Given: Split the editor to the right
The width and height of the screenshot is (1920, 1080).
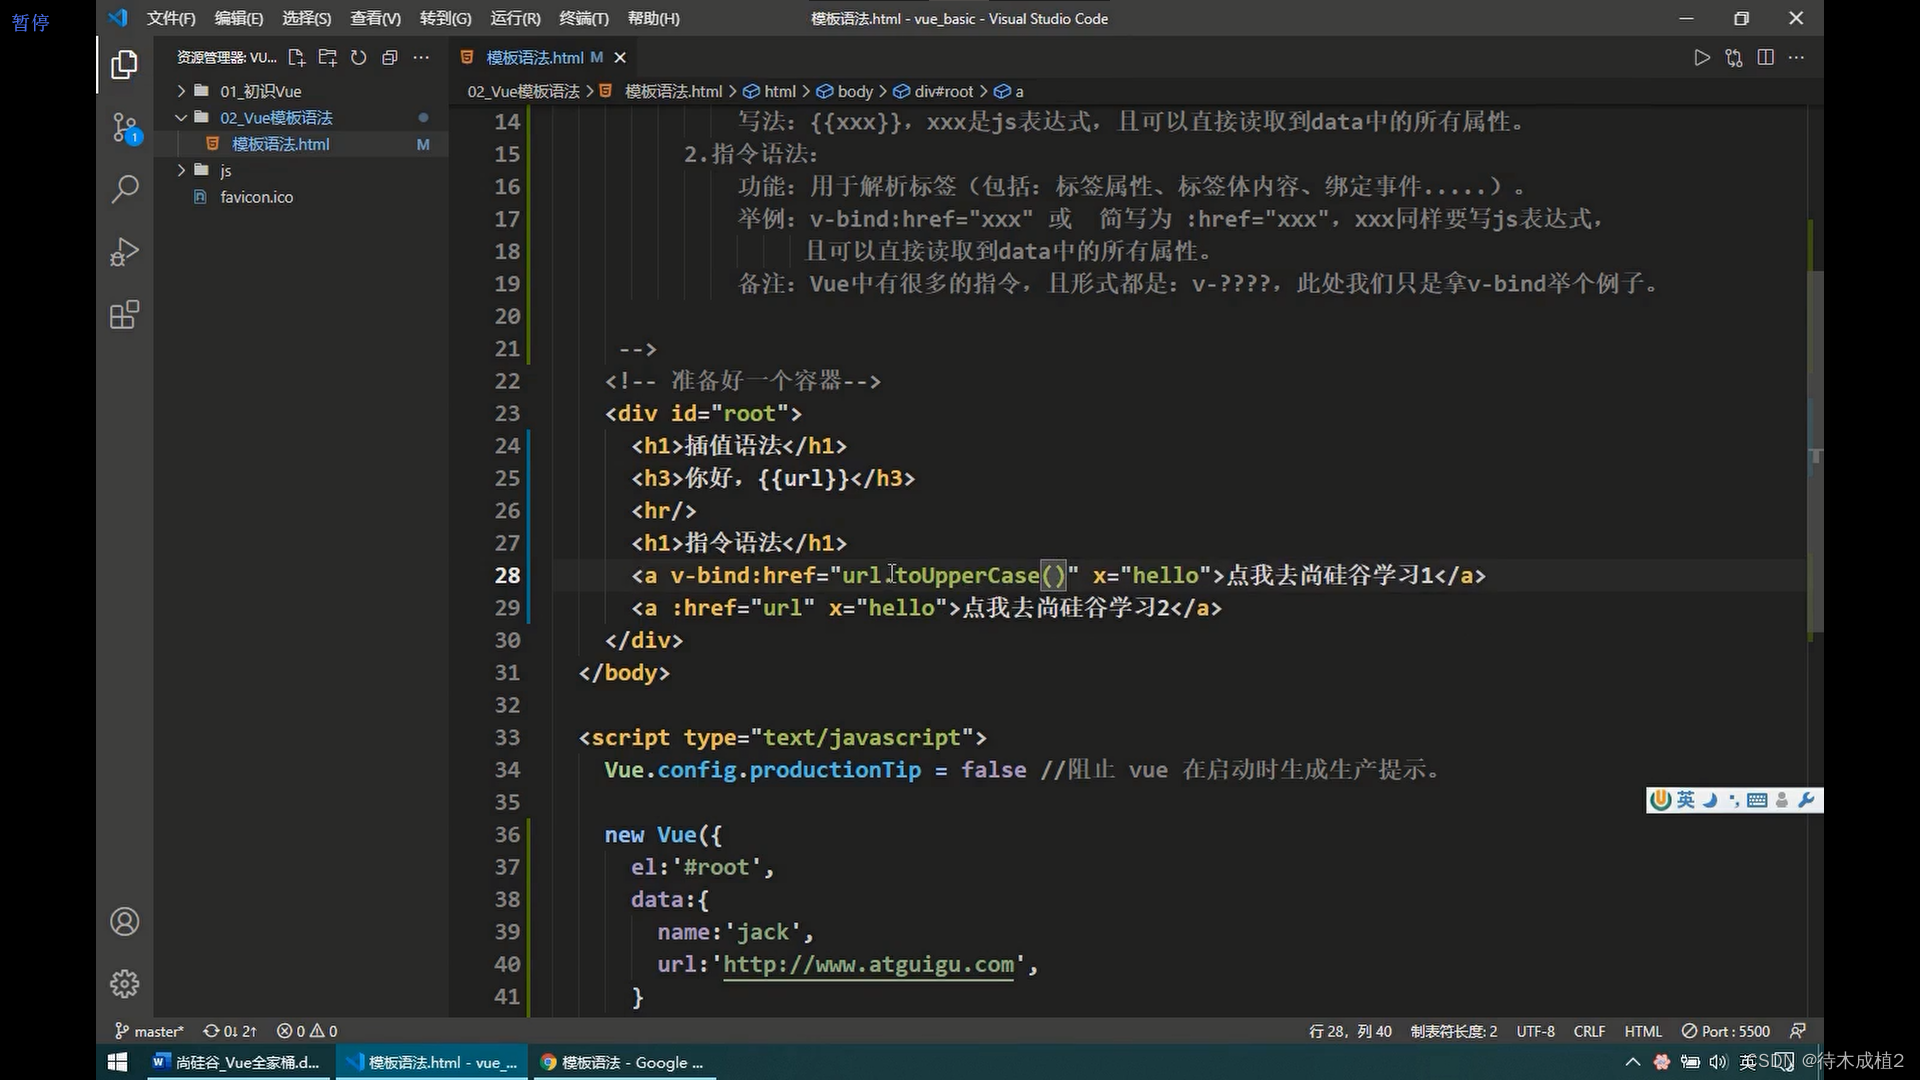Looking at the screenshot, I should pos(1766,58).
